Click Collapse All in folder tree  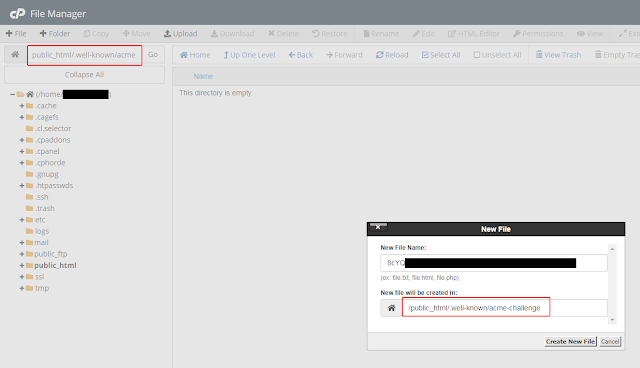[84, 75]
